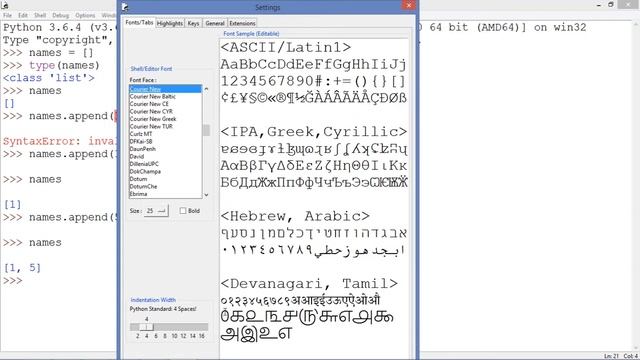Open the Edit menu in IDLE
640x360 pixels.
[x=23, y=16]
